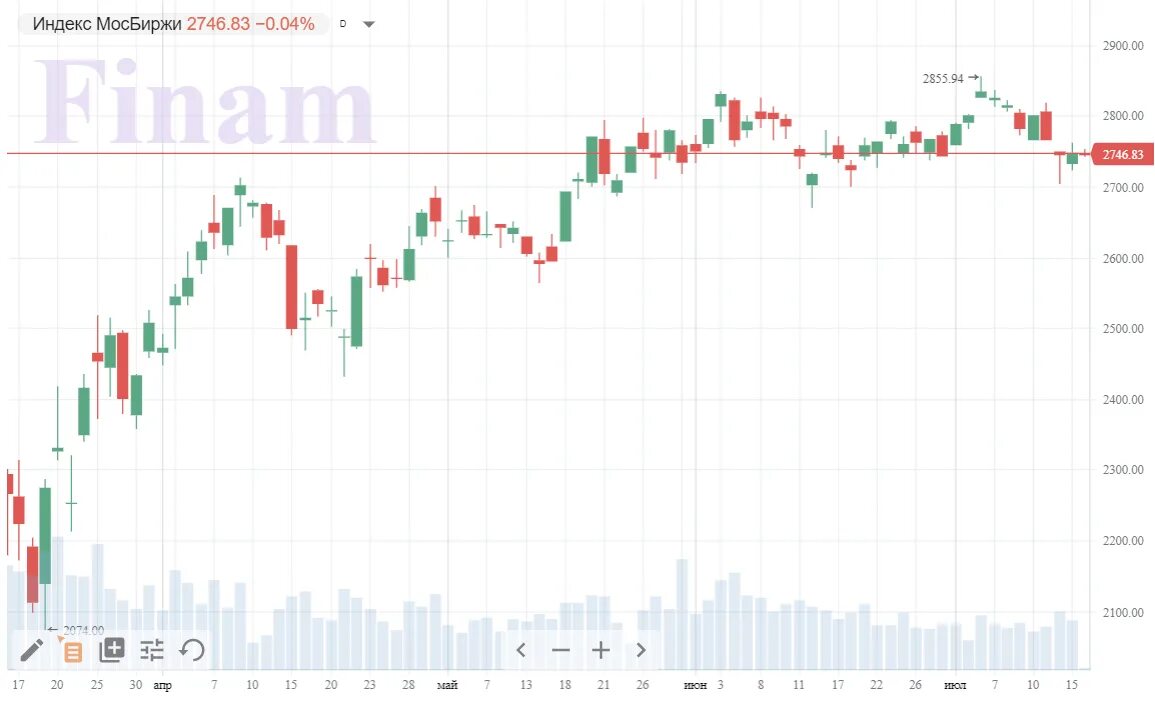Screen dimensions: 1155x713
Task: Click the июн month label on time axis
Action: coord(694,685)
